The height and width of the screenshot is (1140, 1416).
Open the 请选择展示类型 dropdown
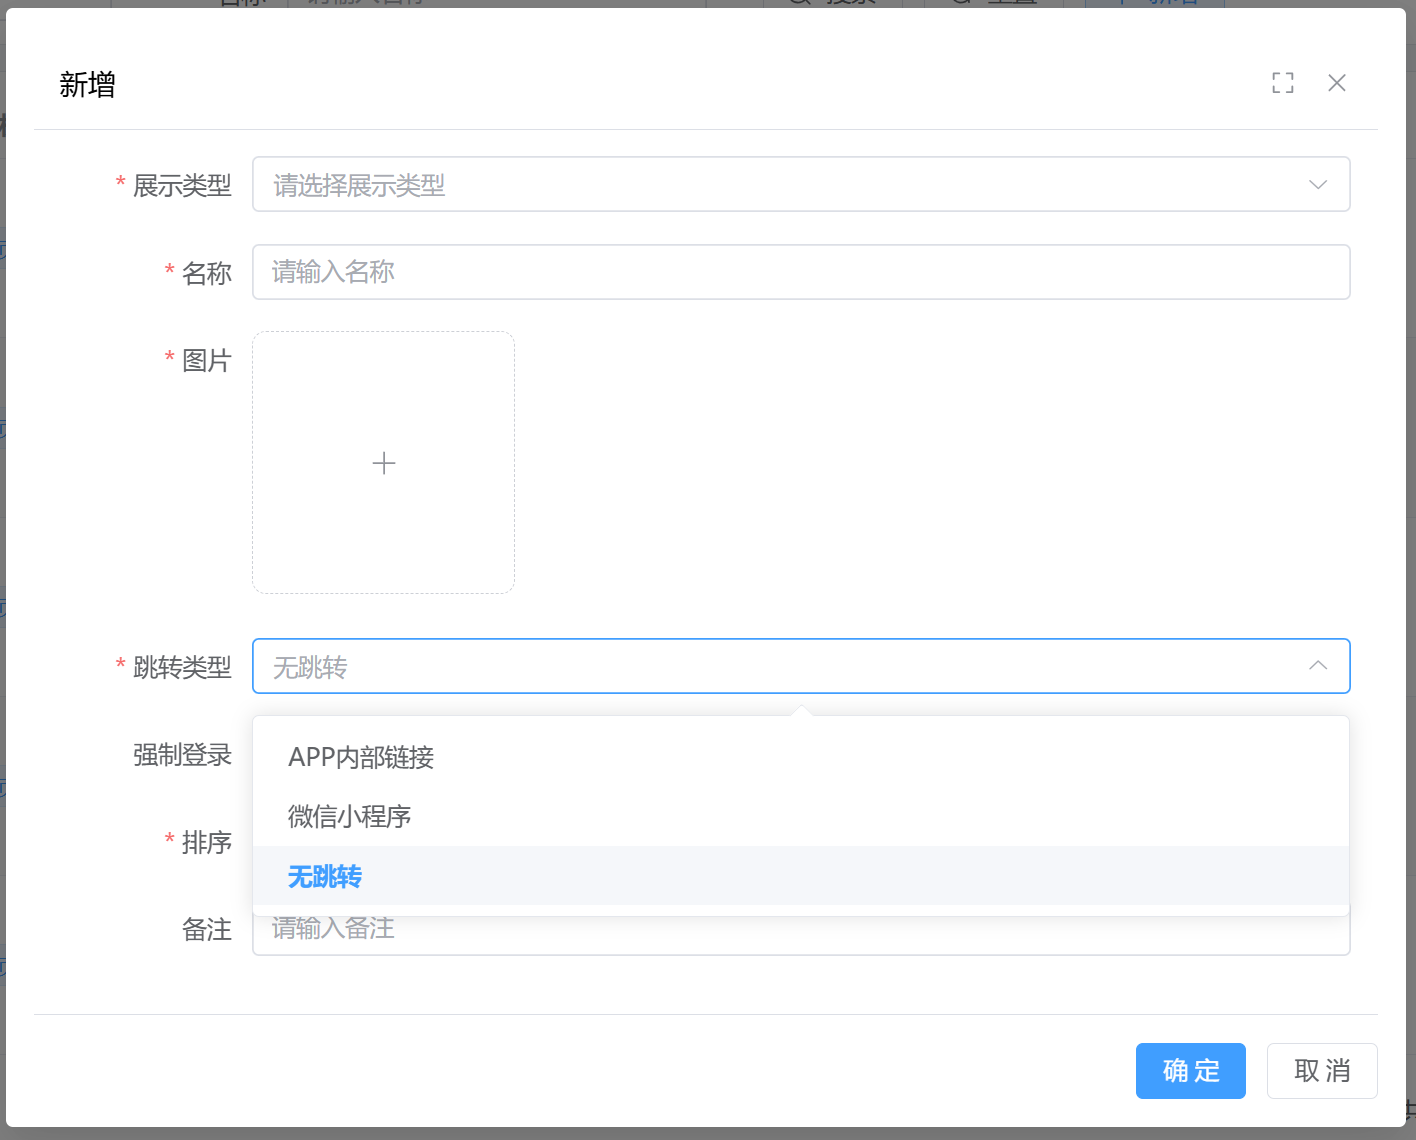(x=780, y=185)
